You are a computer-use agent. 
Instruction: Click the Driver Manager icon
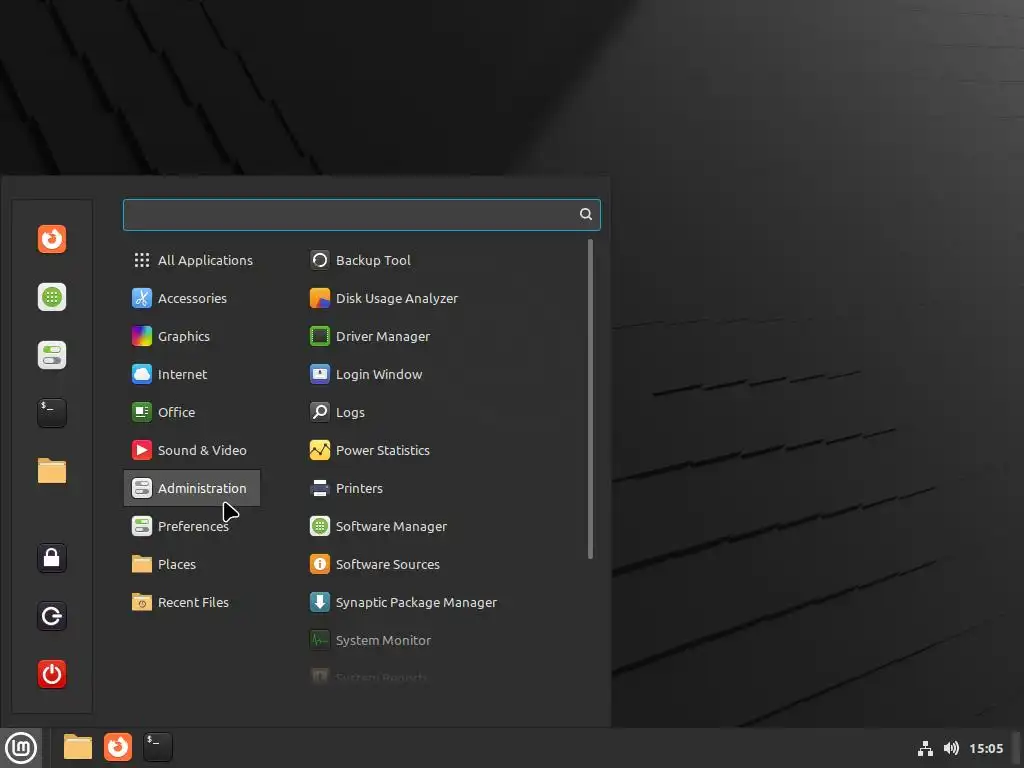(x=319, y=336)
